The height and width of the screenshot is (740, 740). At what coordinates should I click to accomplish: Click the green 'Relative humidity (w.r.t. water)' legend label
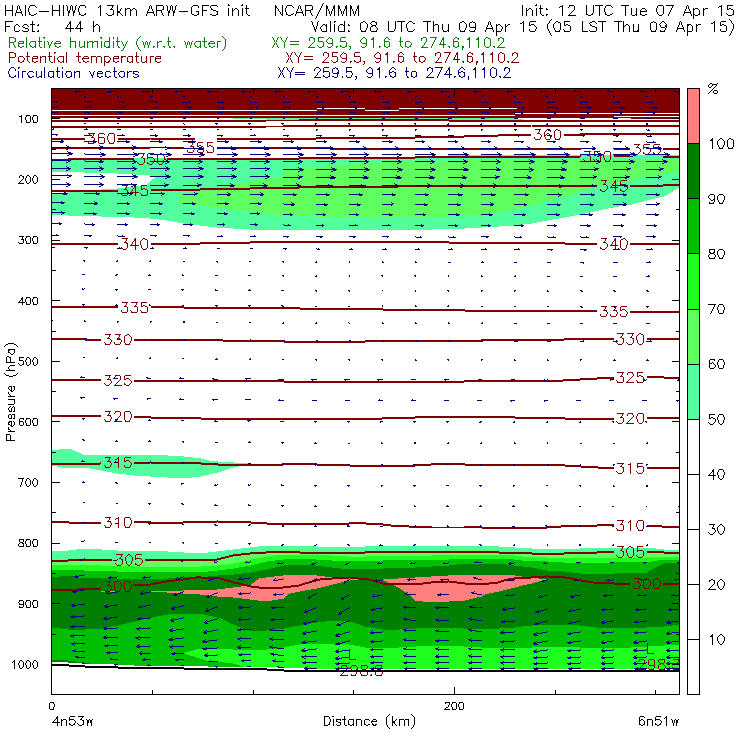(x=118, y=43)
